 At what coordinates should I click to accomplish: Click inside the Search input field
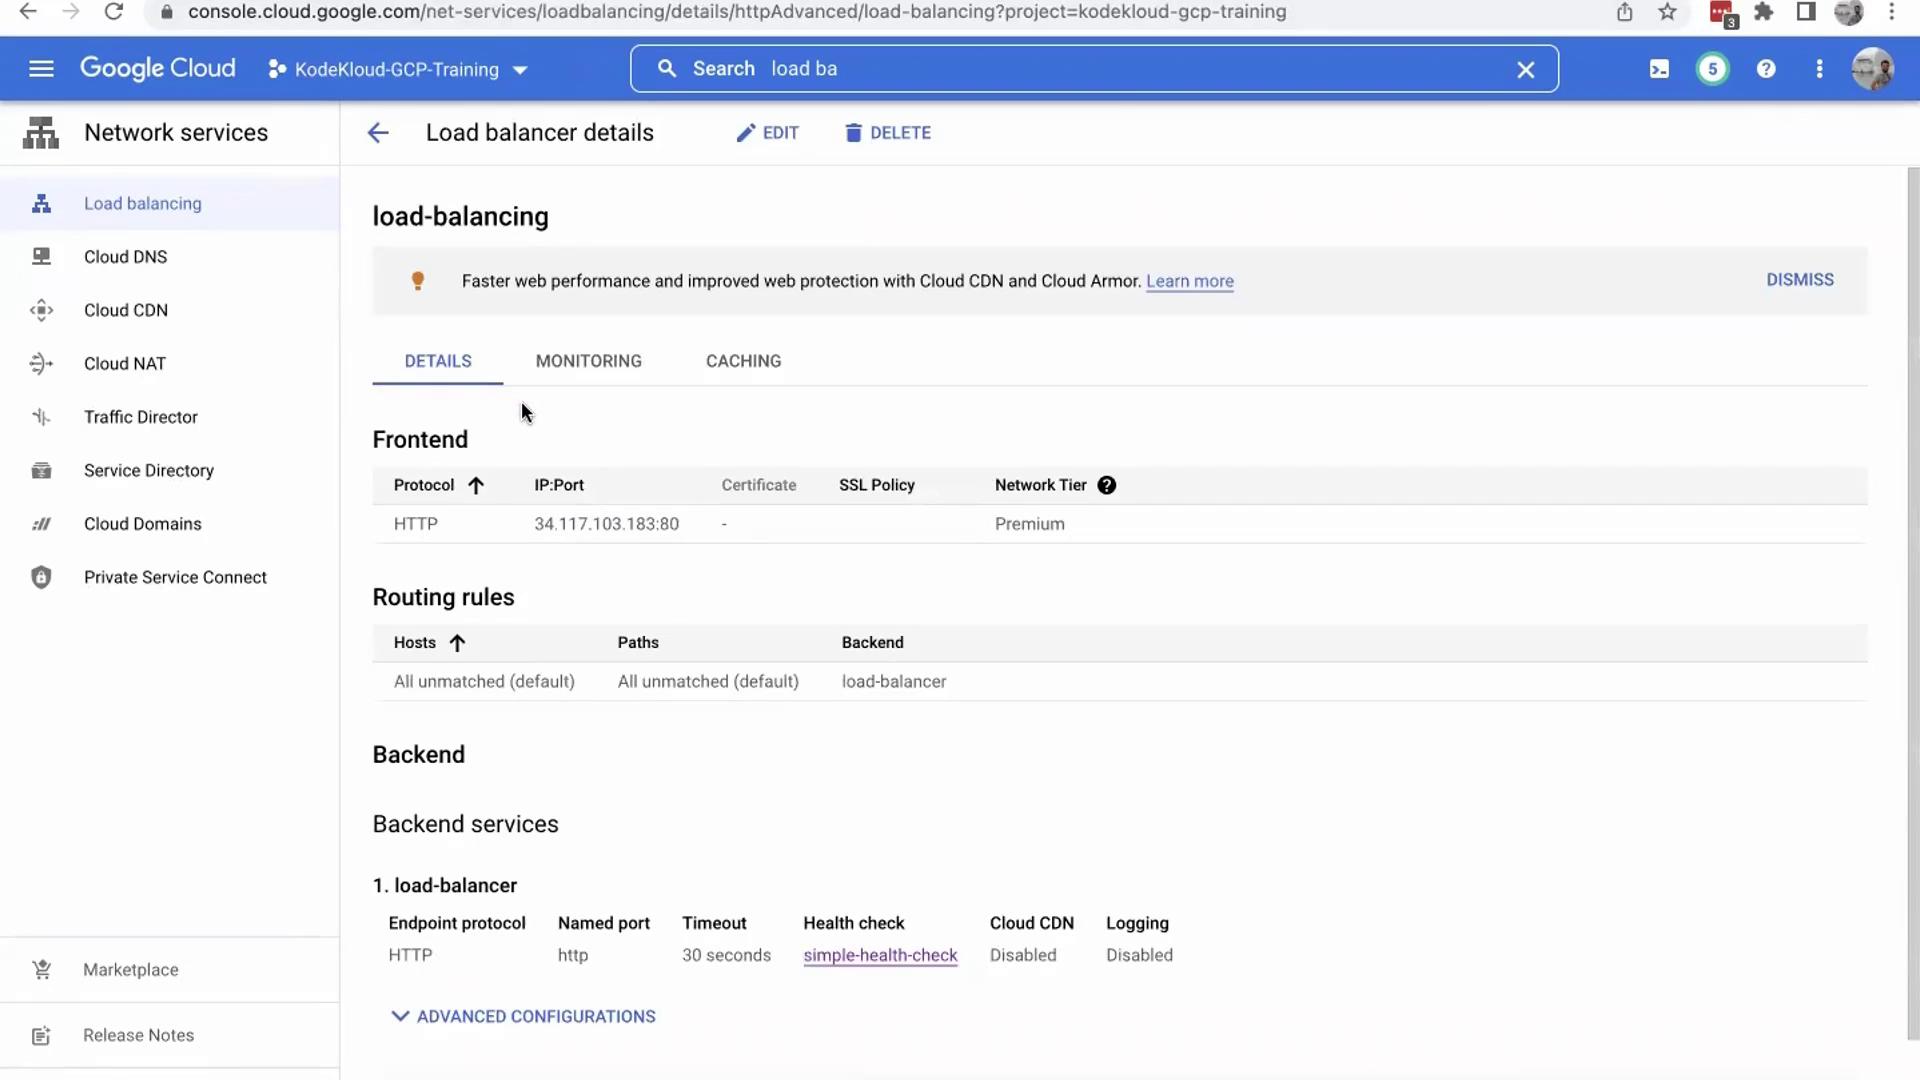pyautogui.click(x=1100, y=69)
